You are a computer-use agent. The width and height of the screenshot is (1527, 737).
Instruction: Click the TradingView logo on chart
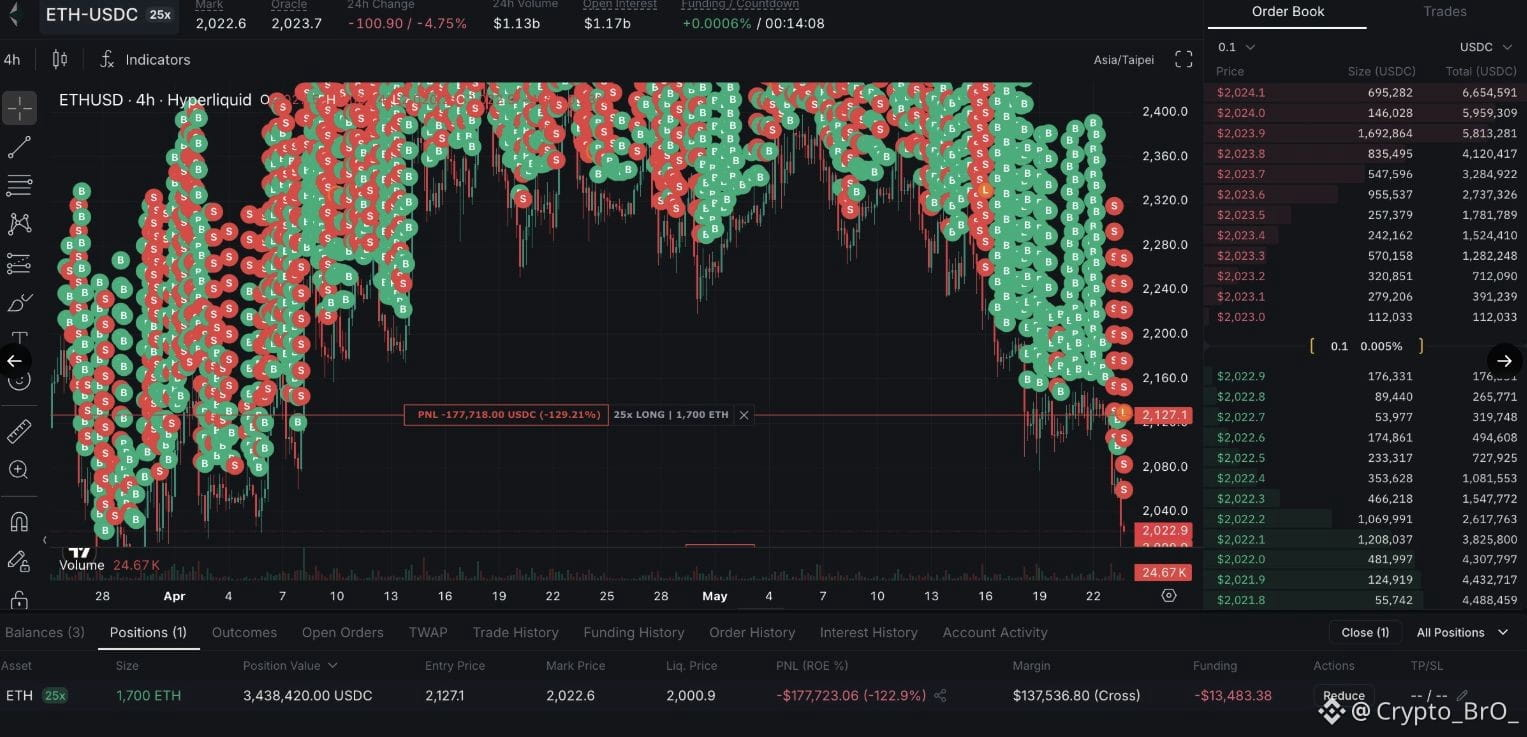[x=79, y=551]
